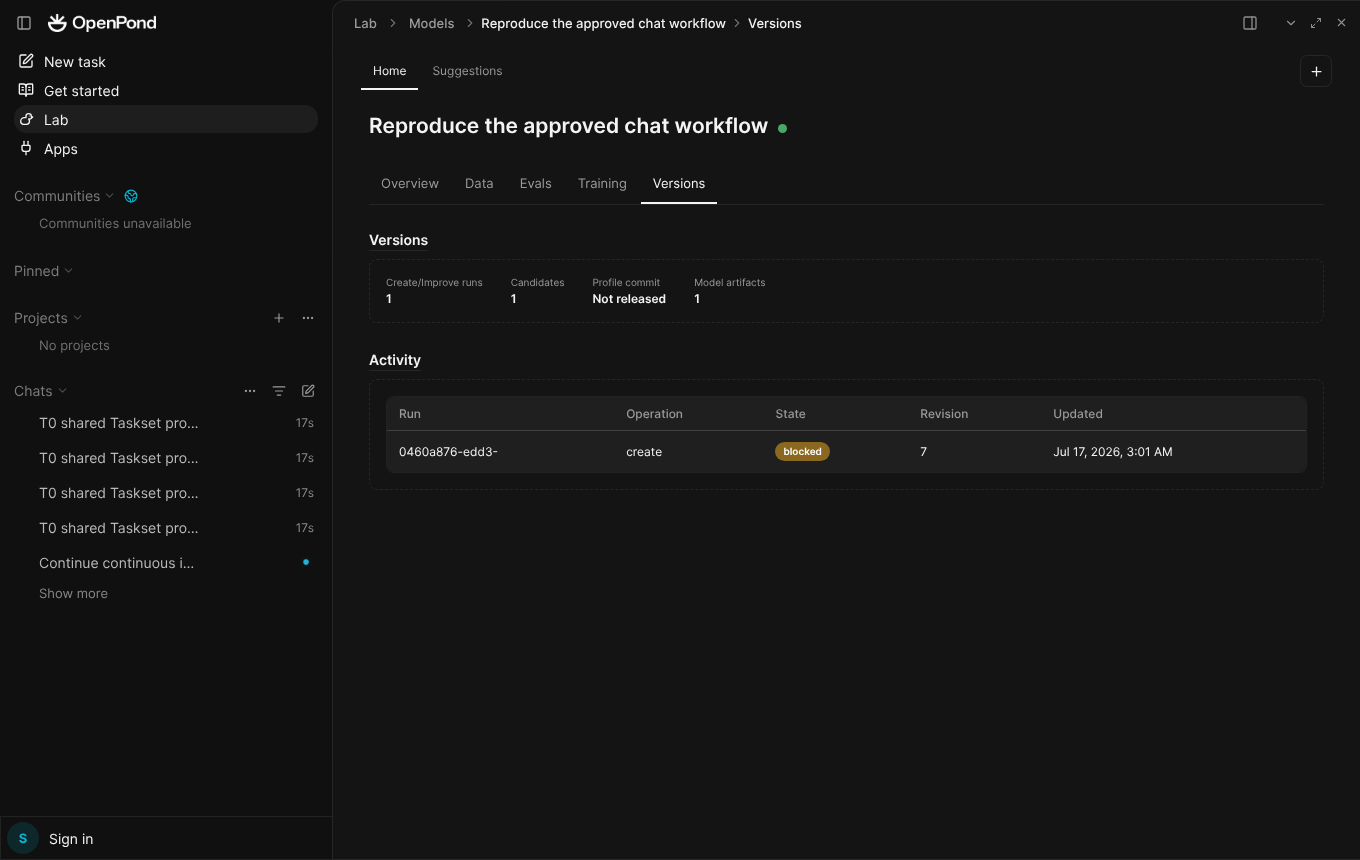This screenshot has width=1360, height=860.
Task: Open Projects more options menu
Action: tap(308, 318)
